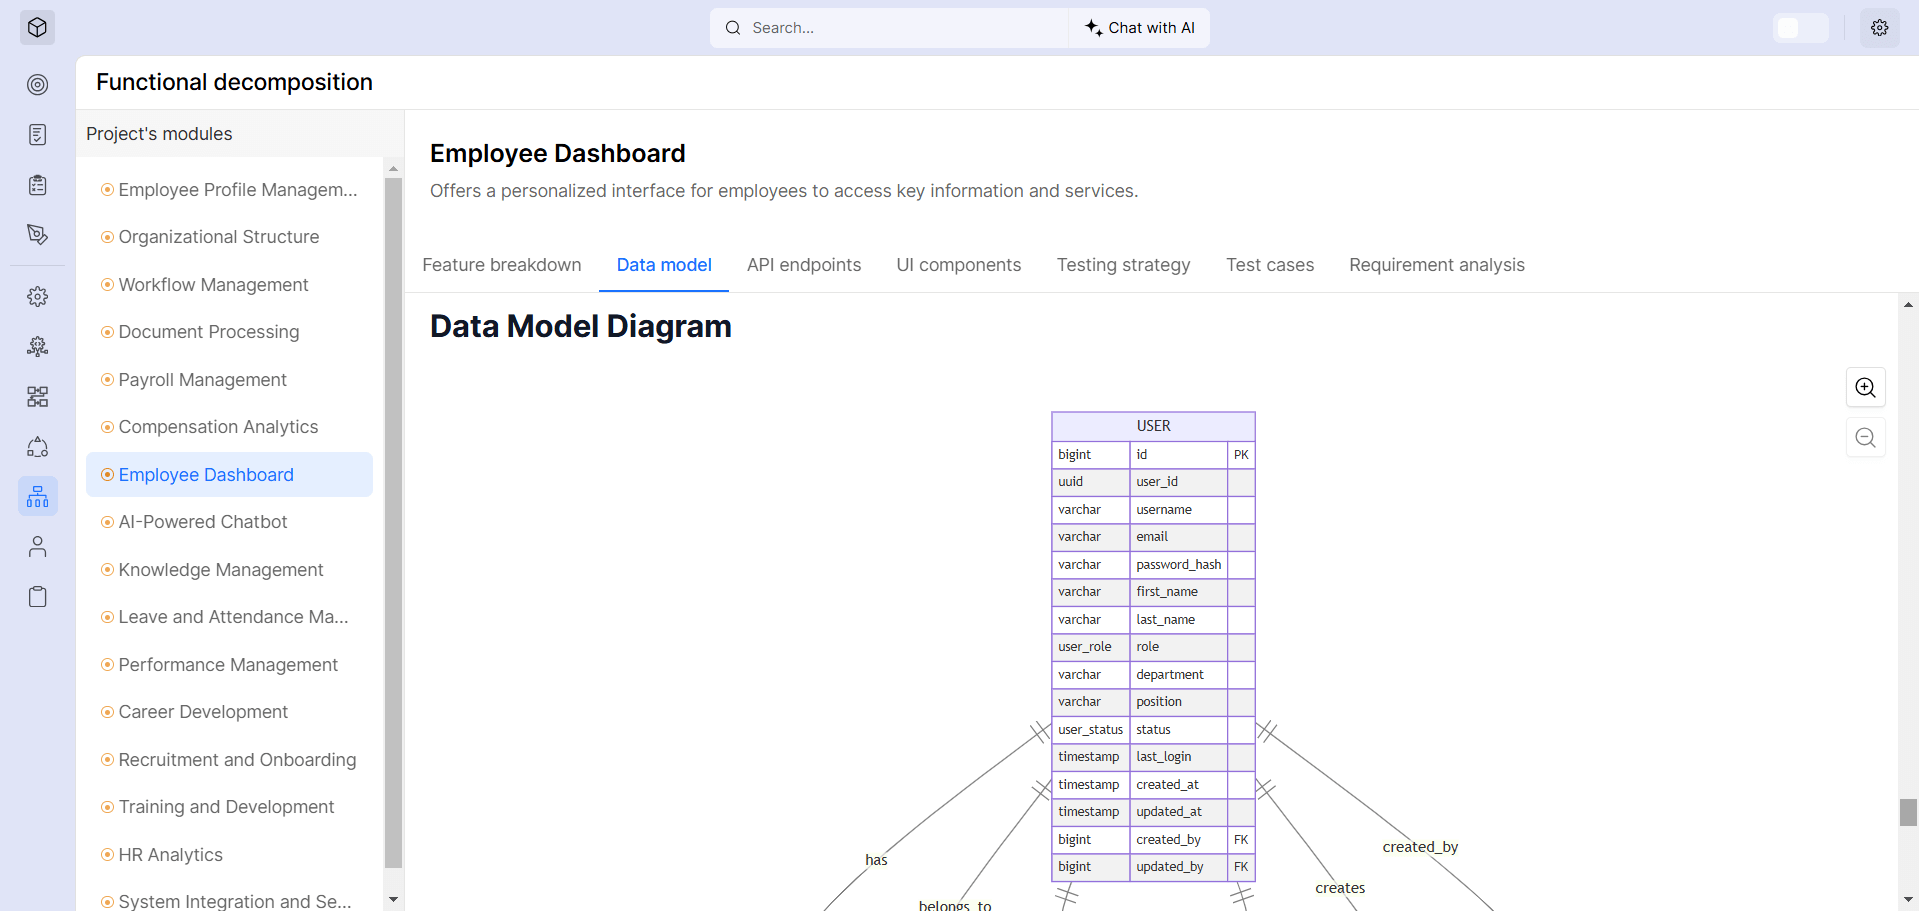
Task: Click the diagram pane scrollbar thumb
Action: click(1908, 812)
